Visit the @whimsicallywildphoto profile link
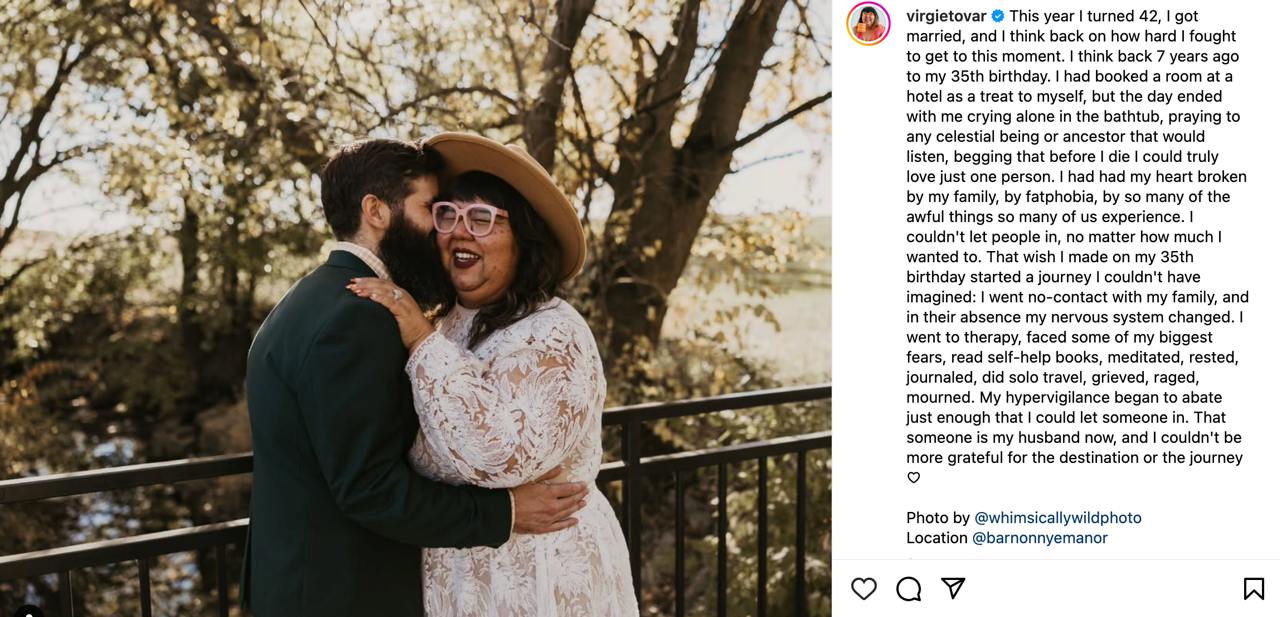Screen dimensions: 1280x617 [x=1057, y=518]
